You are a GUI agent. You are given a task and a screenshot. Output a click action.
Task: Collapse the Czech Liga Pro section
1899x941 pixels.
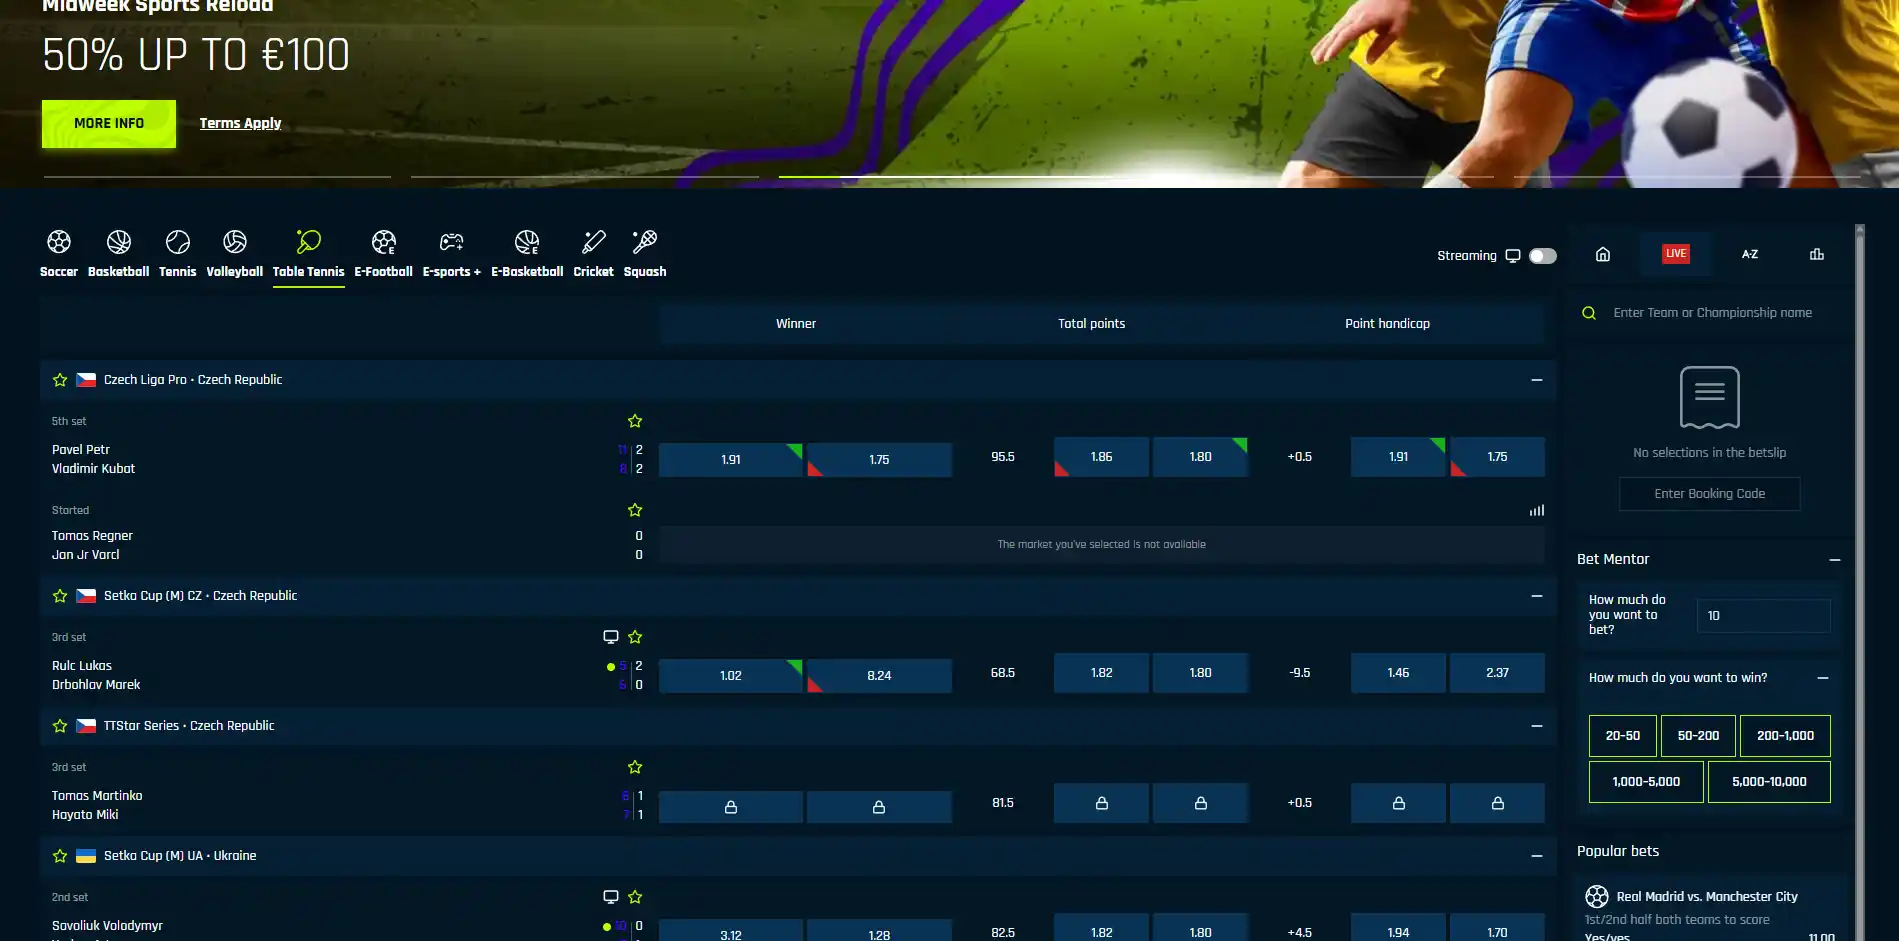[1537, 380]
